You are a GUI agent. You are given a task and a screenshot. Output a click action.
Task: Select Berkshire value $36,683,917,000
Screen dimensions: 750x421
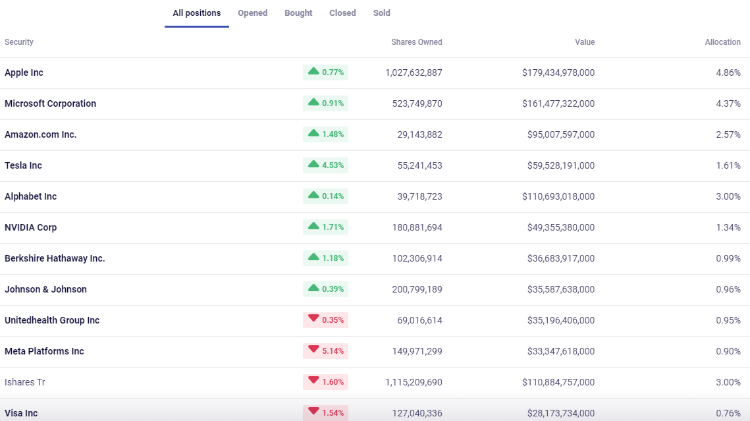pyautogui.click(x=561, y=258)
